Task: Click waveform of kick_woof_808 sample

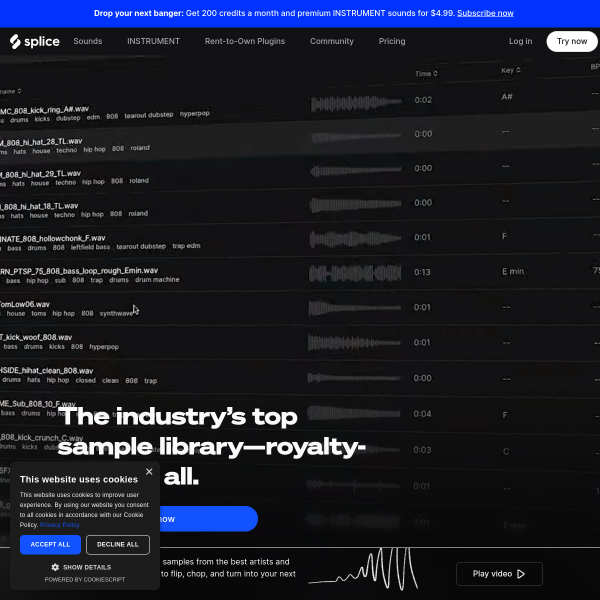Action: 354,343
